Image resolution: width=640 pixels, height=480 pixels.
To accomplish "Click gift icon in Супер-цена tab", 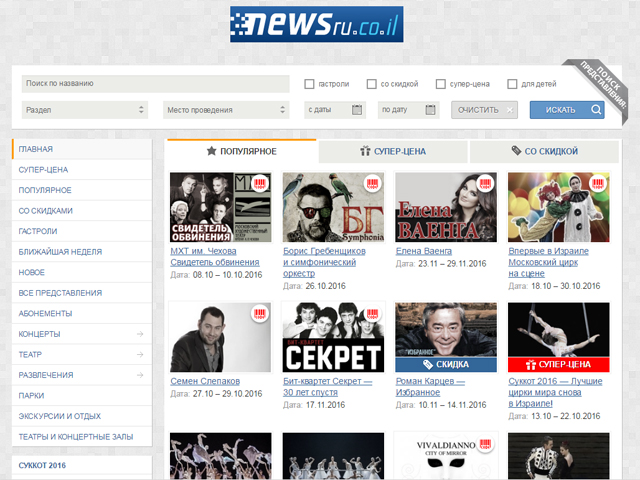I will click(365, 151).
